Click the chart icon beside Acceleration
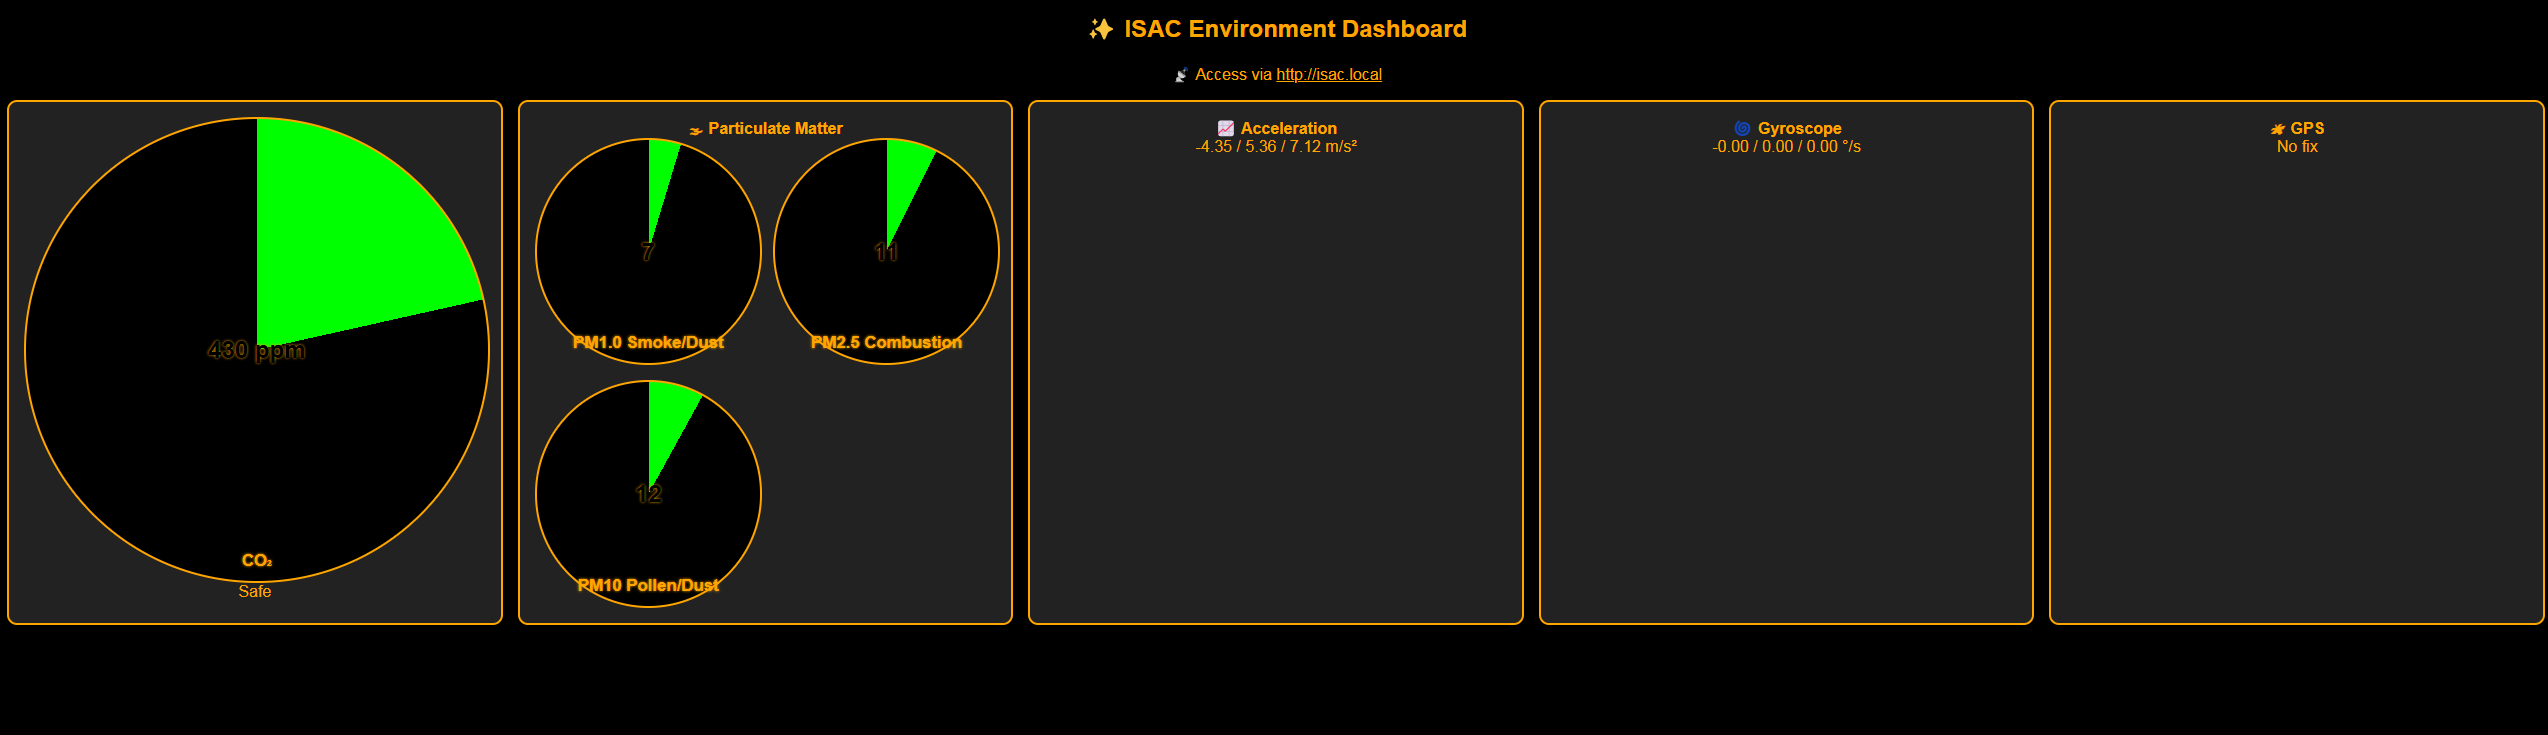This screenshot has height=735, width=2548. pyautogui.click(x=1226, y=129)
